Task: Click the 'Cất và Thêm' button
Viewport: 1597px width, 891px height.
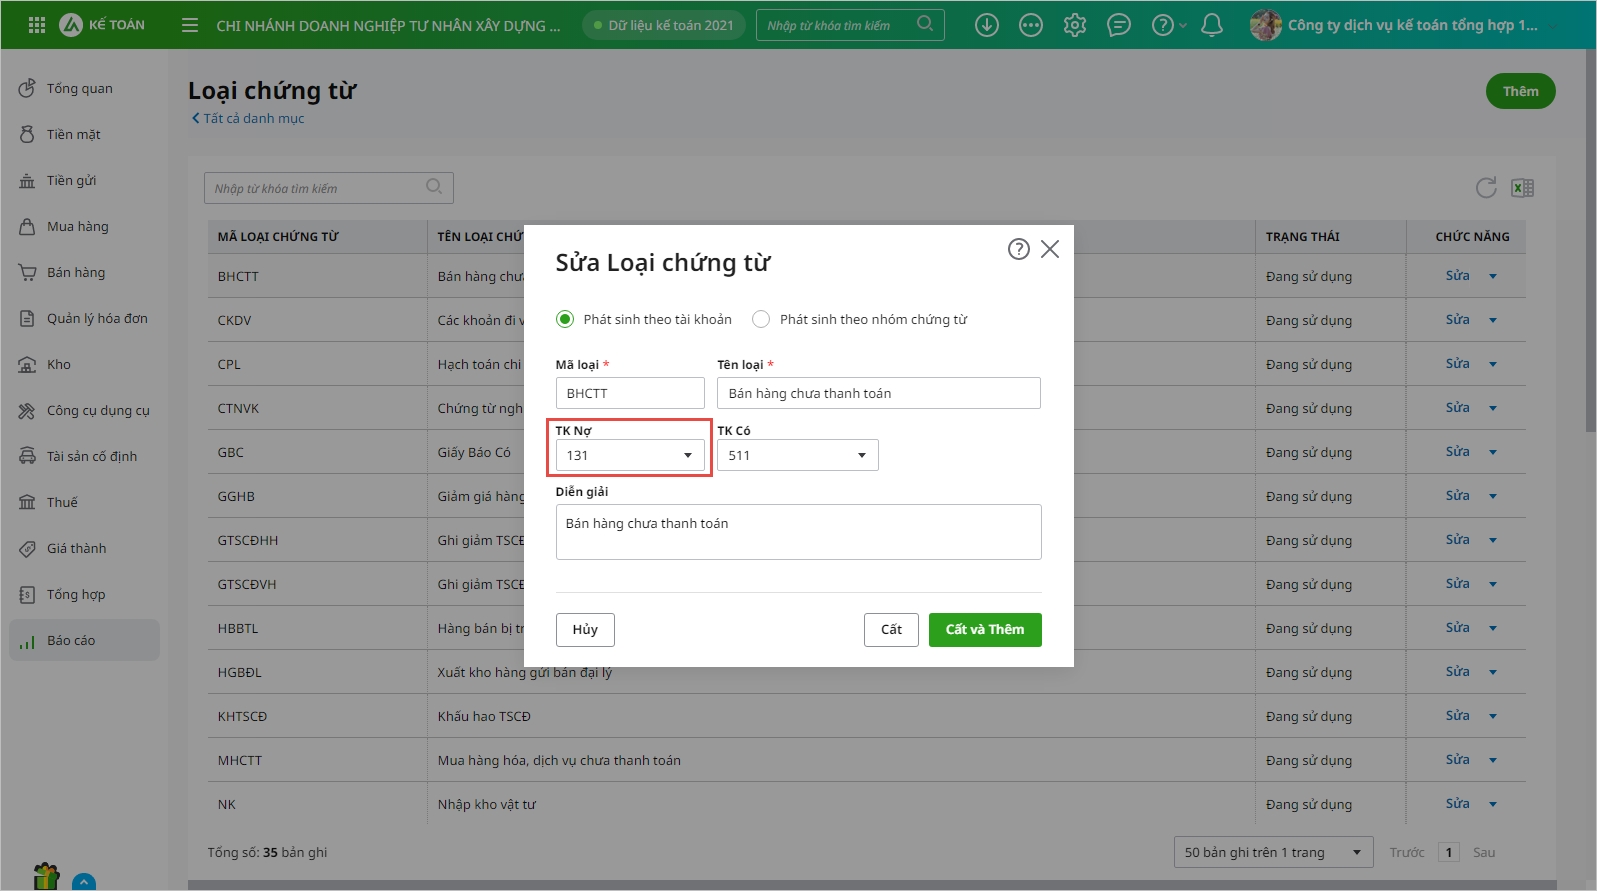Action: point(984,630)
